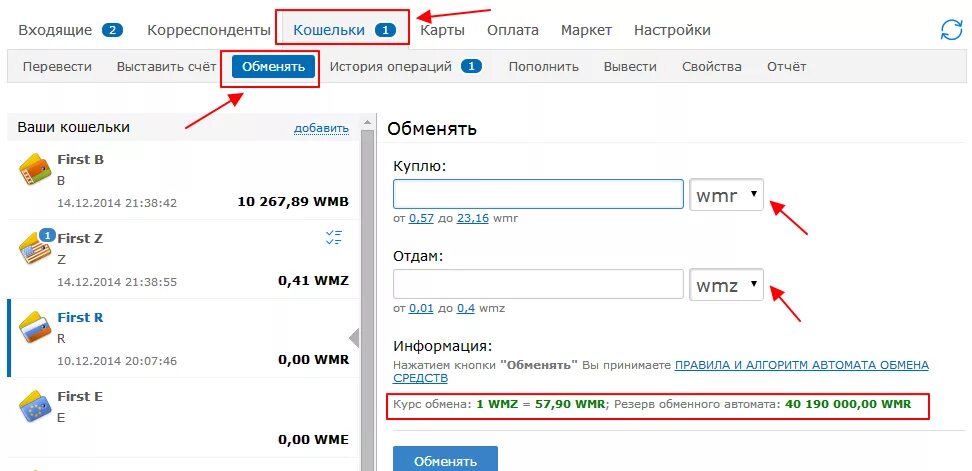Click the First B wallet icon

coord(35,170)
